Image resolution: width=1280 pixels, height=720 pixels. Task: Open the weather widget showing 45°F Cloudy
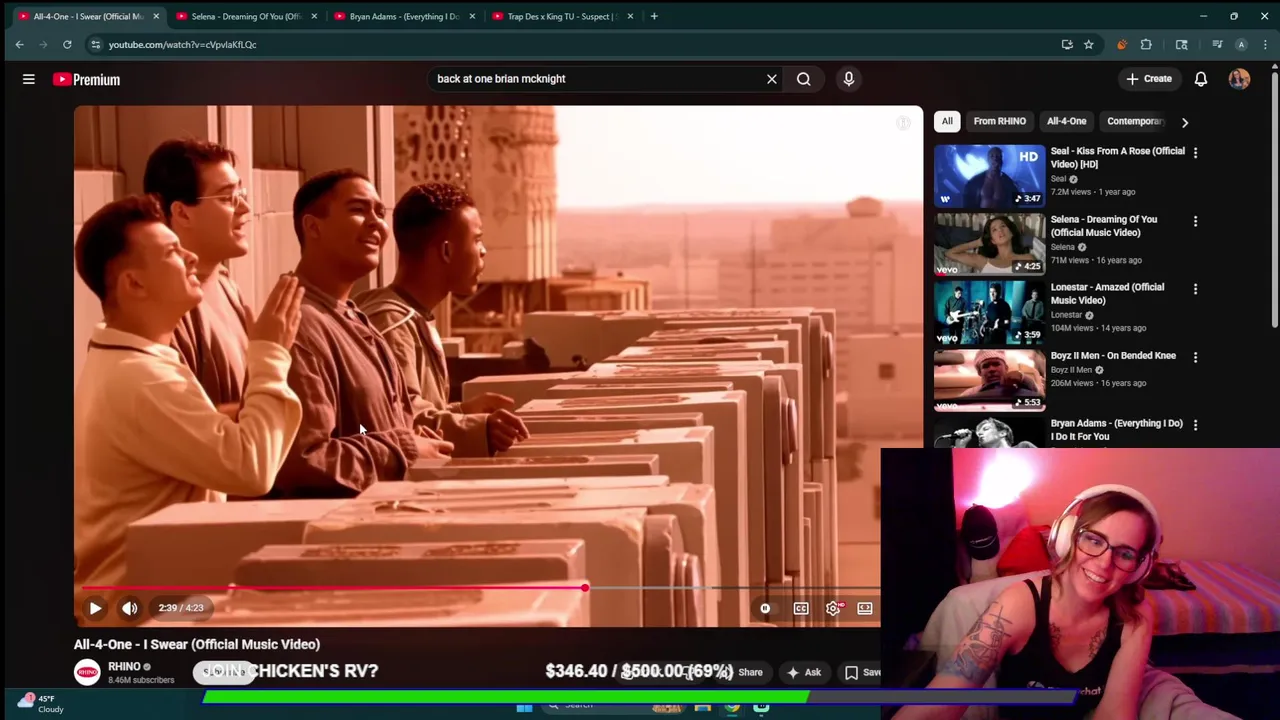tap(40, 704)
